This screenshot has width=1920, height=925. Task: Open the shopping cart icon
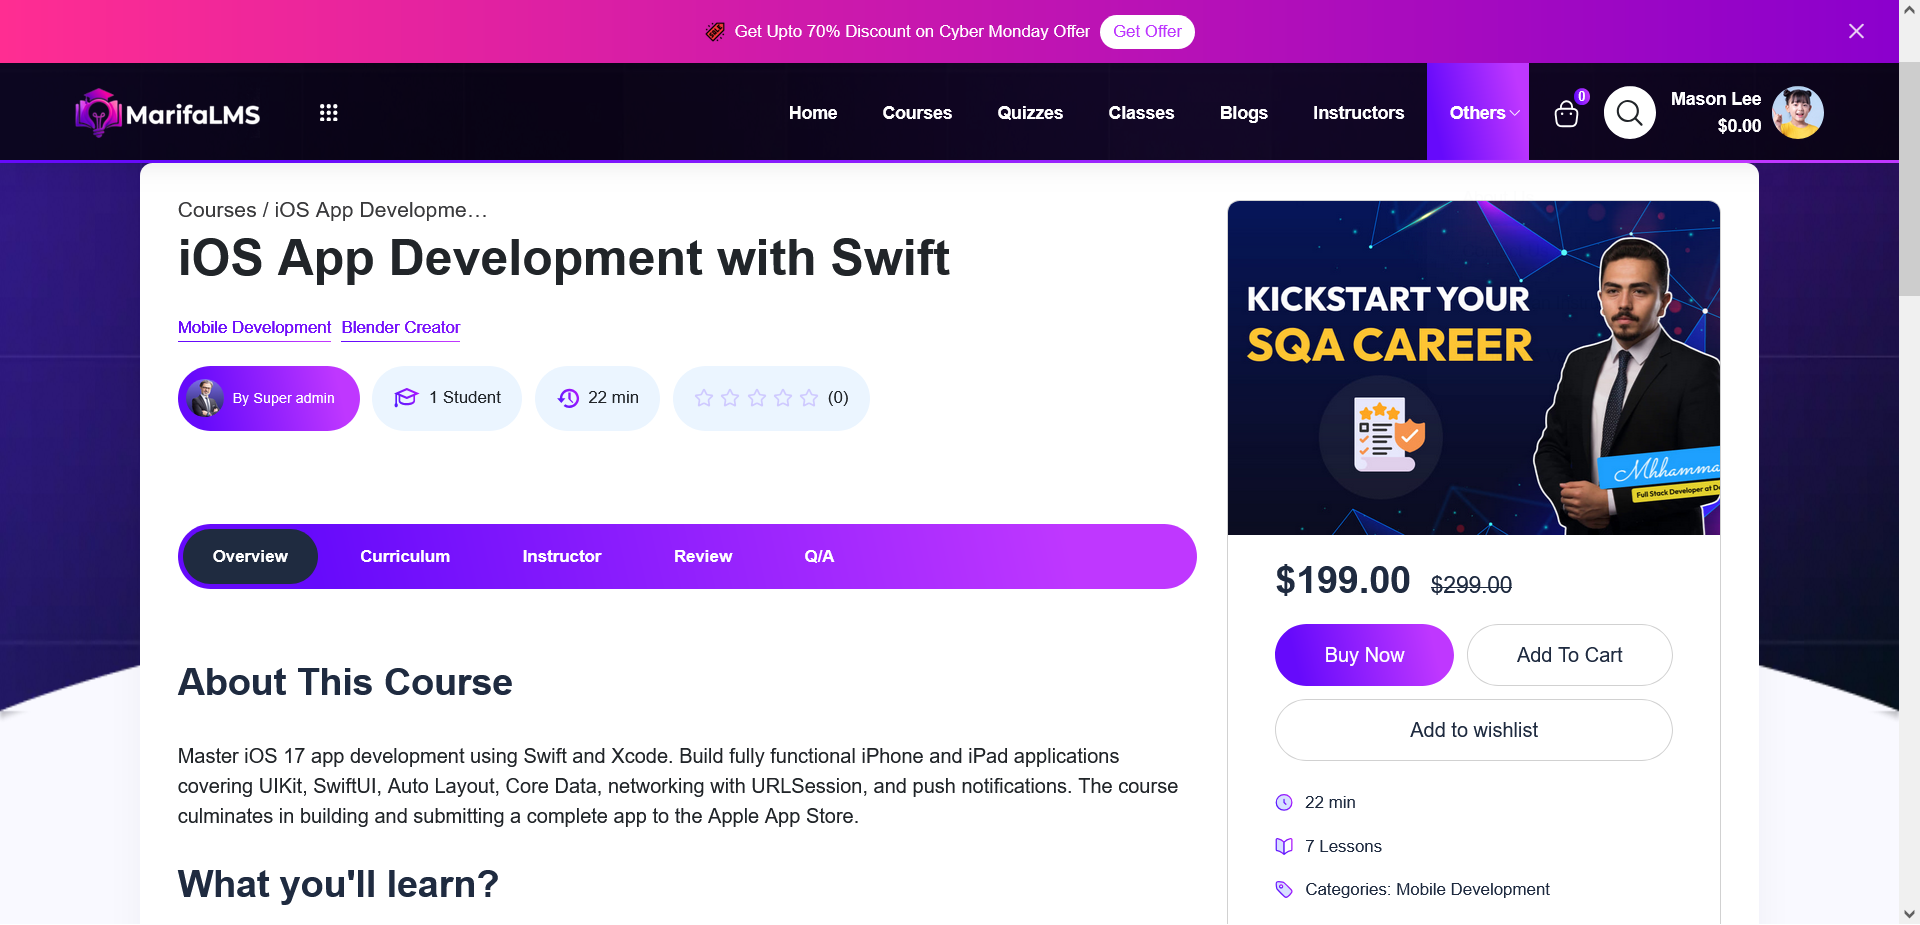pos(1566,114)
